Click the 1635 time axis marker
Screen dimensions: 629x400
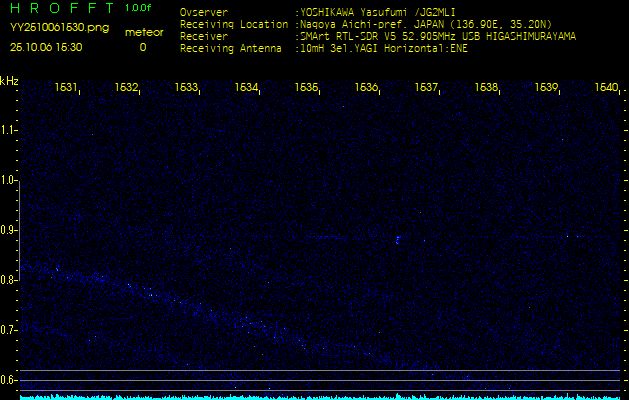click(306, 87)
